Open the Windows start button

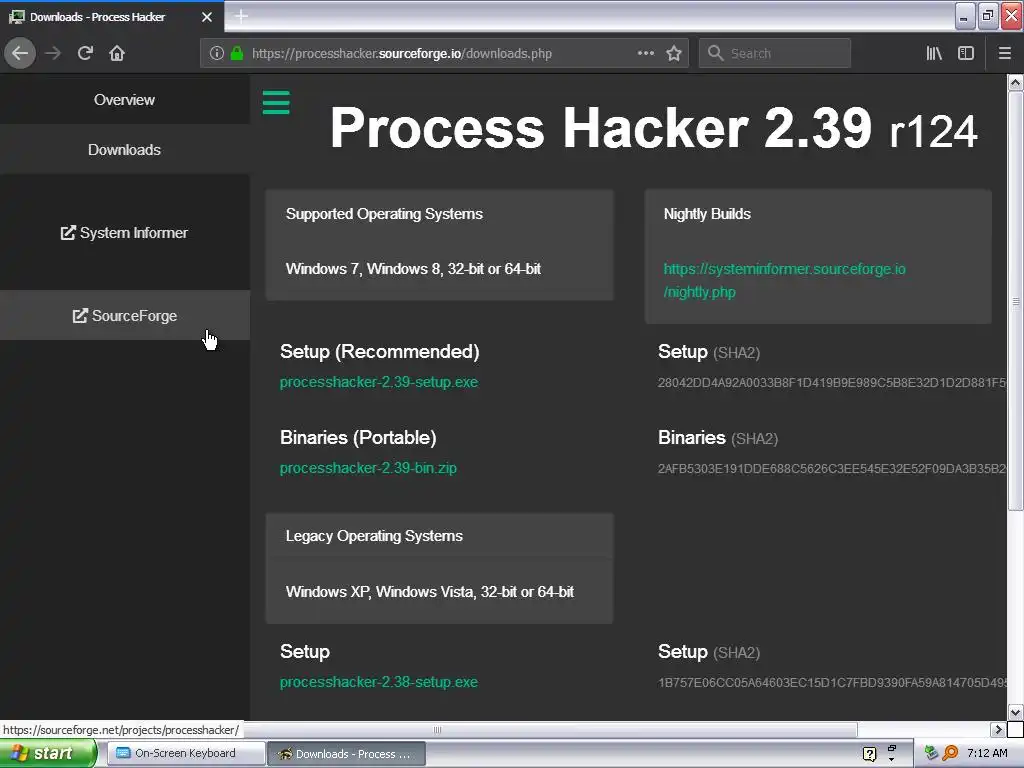click(x=48, y=753)
